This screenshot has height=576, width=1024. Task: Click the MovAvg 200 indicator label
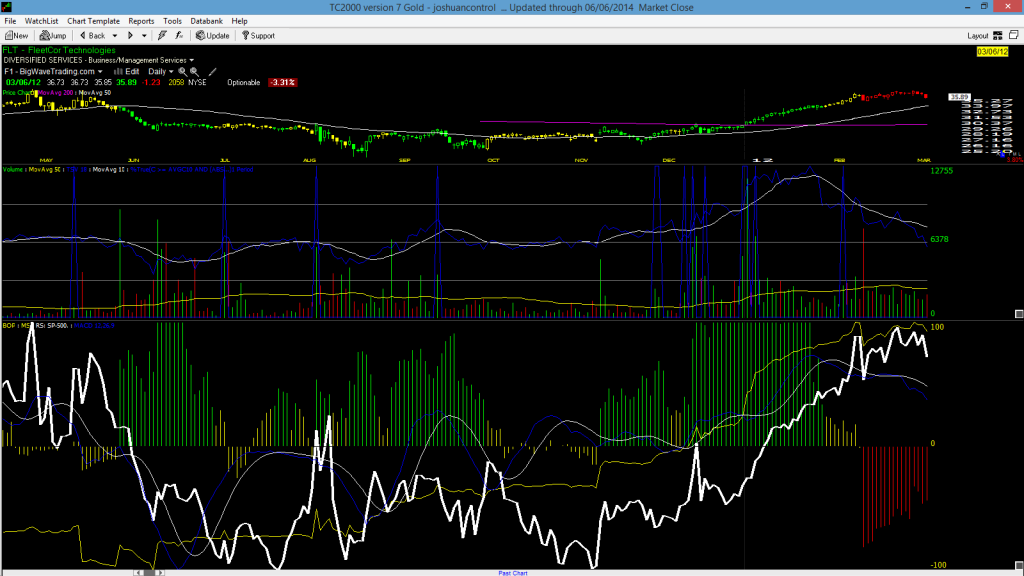tap(56, 93)
